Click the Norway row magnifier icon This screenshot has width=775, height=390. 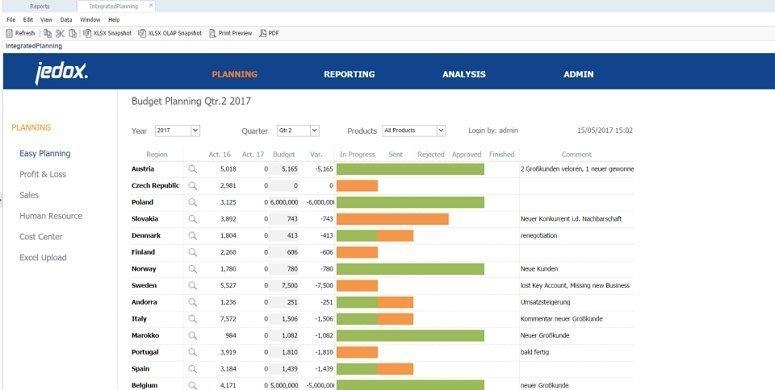click(192, 269)
